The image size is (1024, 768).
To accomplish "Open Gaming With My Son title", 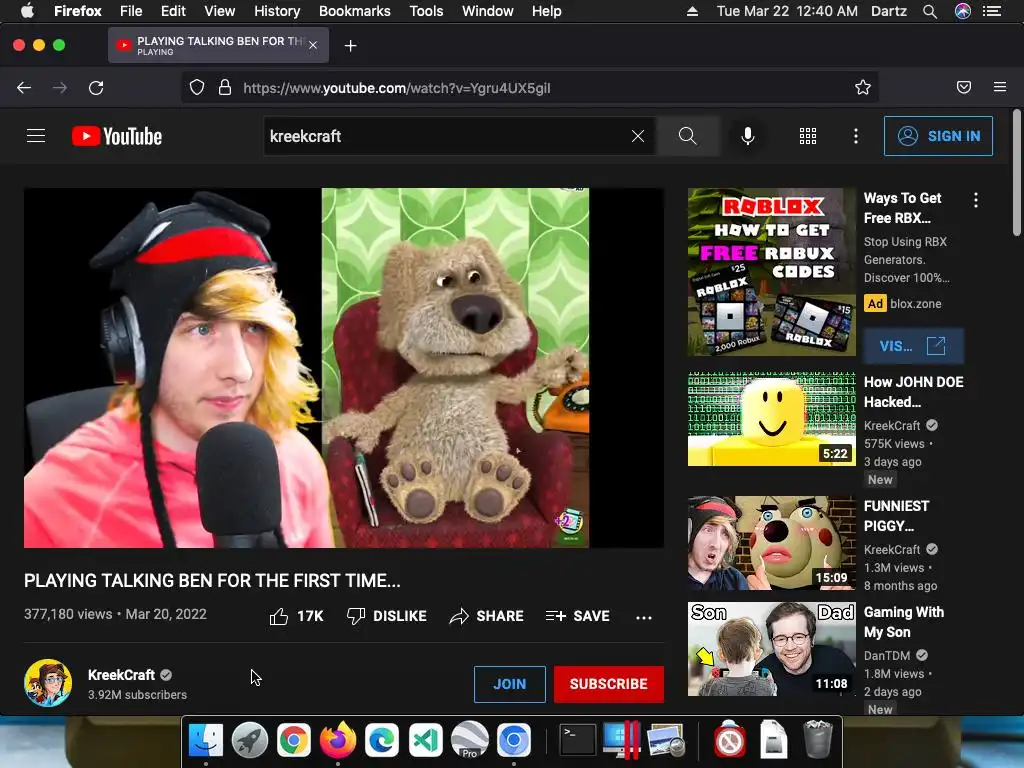I will pyautogui.click(x=904, y=622).
